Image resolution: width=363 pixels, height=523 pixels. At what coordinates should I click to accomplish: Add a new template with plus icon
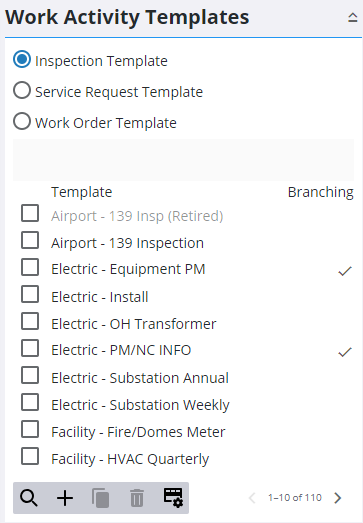coord(65,498)
